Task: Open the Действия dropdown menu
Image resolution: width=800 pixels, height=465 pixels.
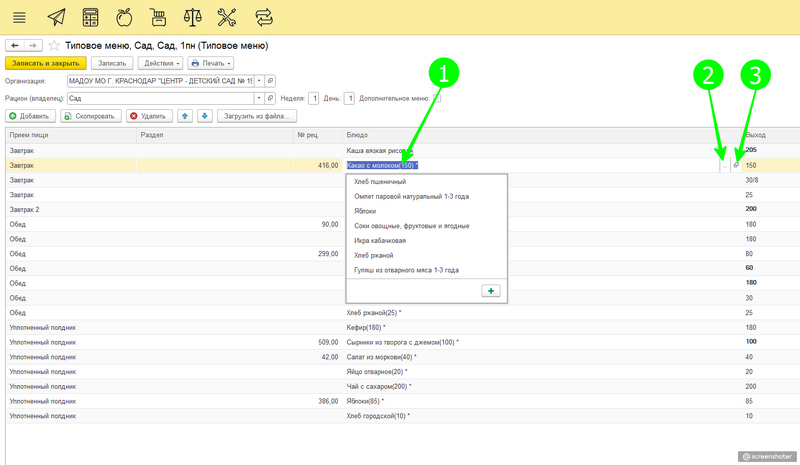Action: pyautogui.click(x=157, y=63)
